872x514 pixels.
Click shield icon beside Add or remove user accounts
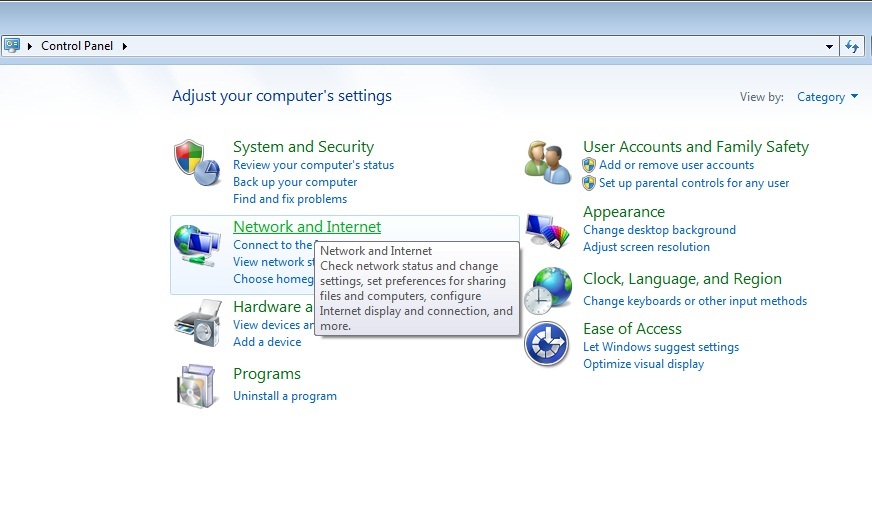tap(588, 165)
